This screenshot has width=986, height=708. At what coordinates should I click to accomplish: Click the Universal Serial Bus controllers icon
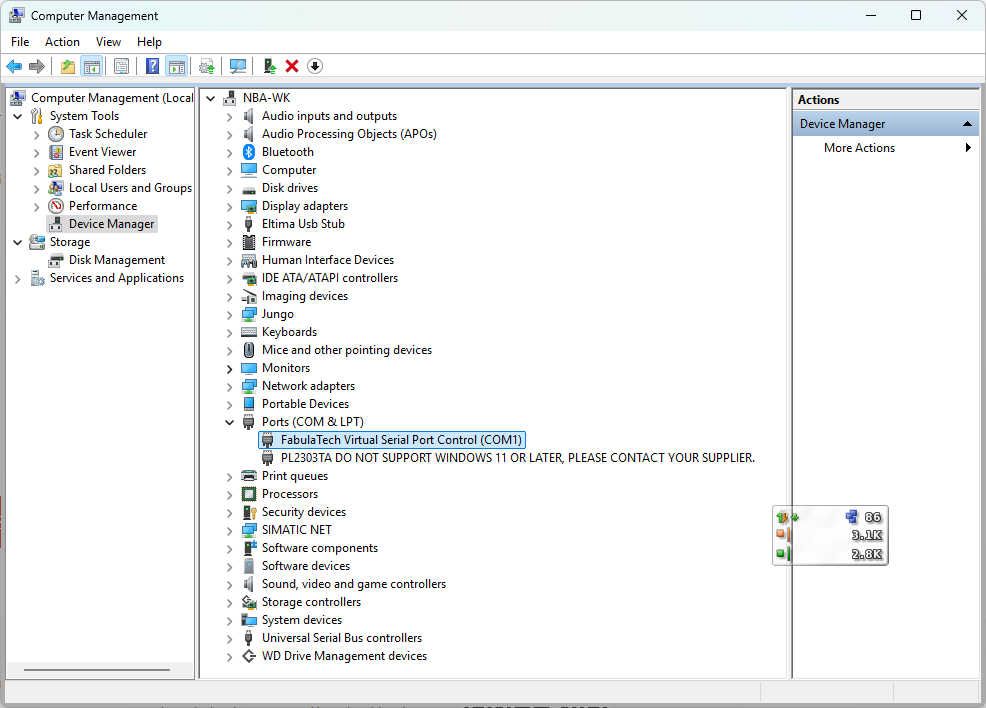tap(249, 638)
